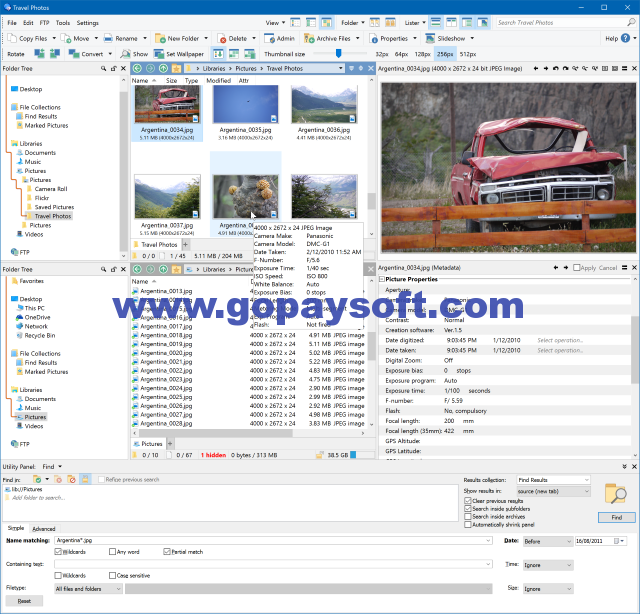Screen dimensions: 640x614
Task: Click the Rename toolbar icon
Action: click(108, 38)
